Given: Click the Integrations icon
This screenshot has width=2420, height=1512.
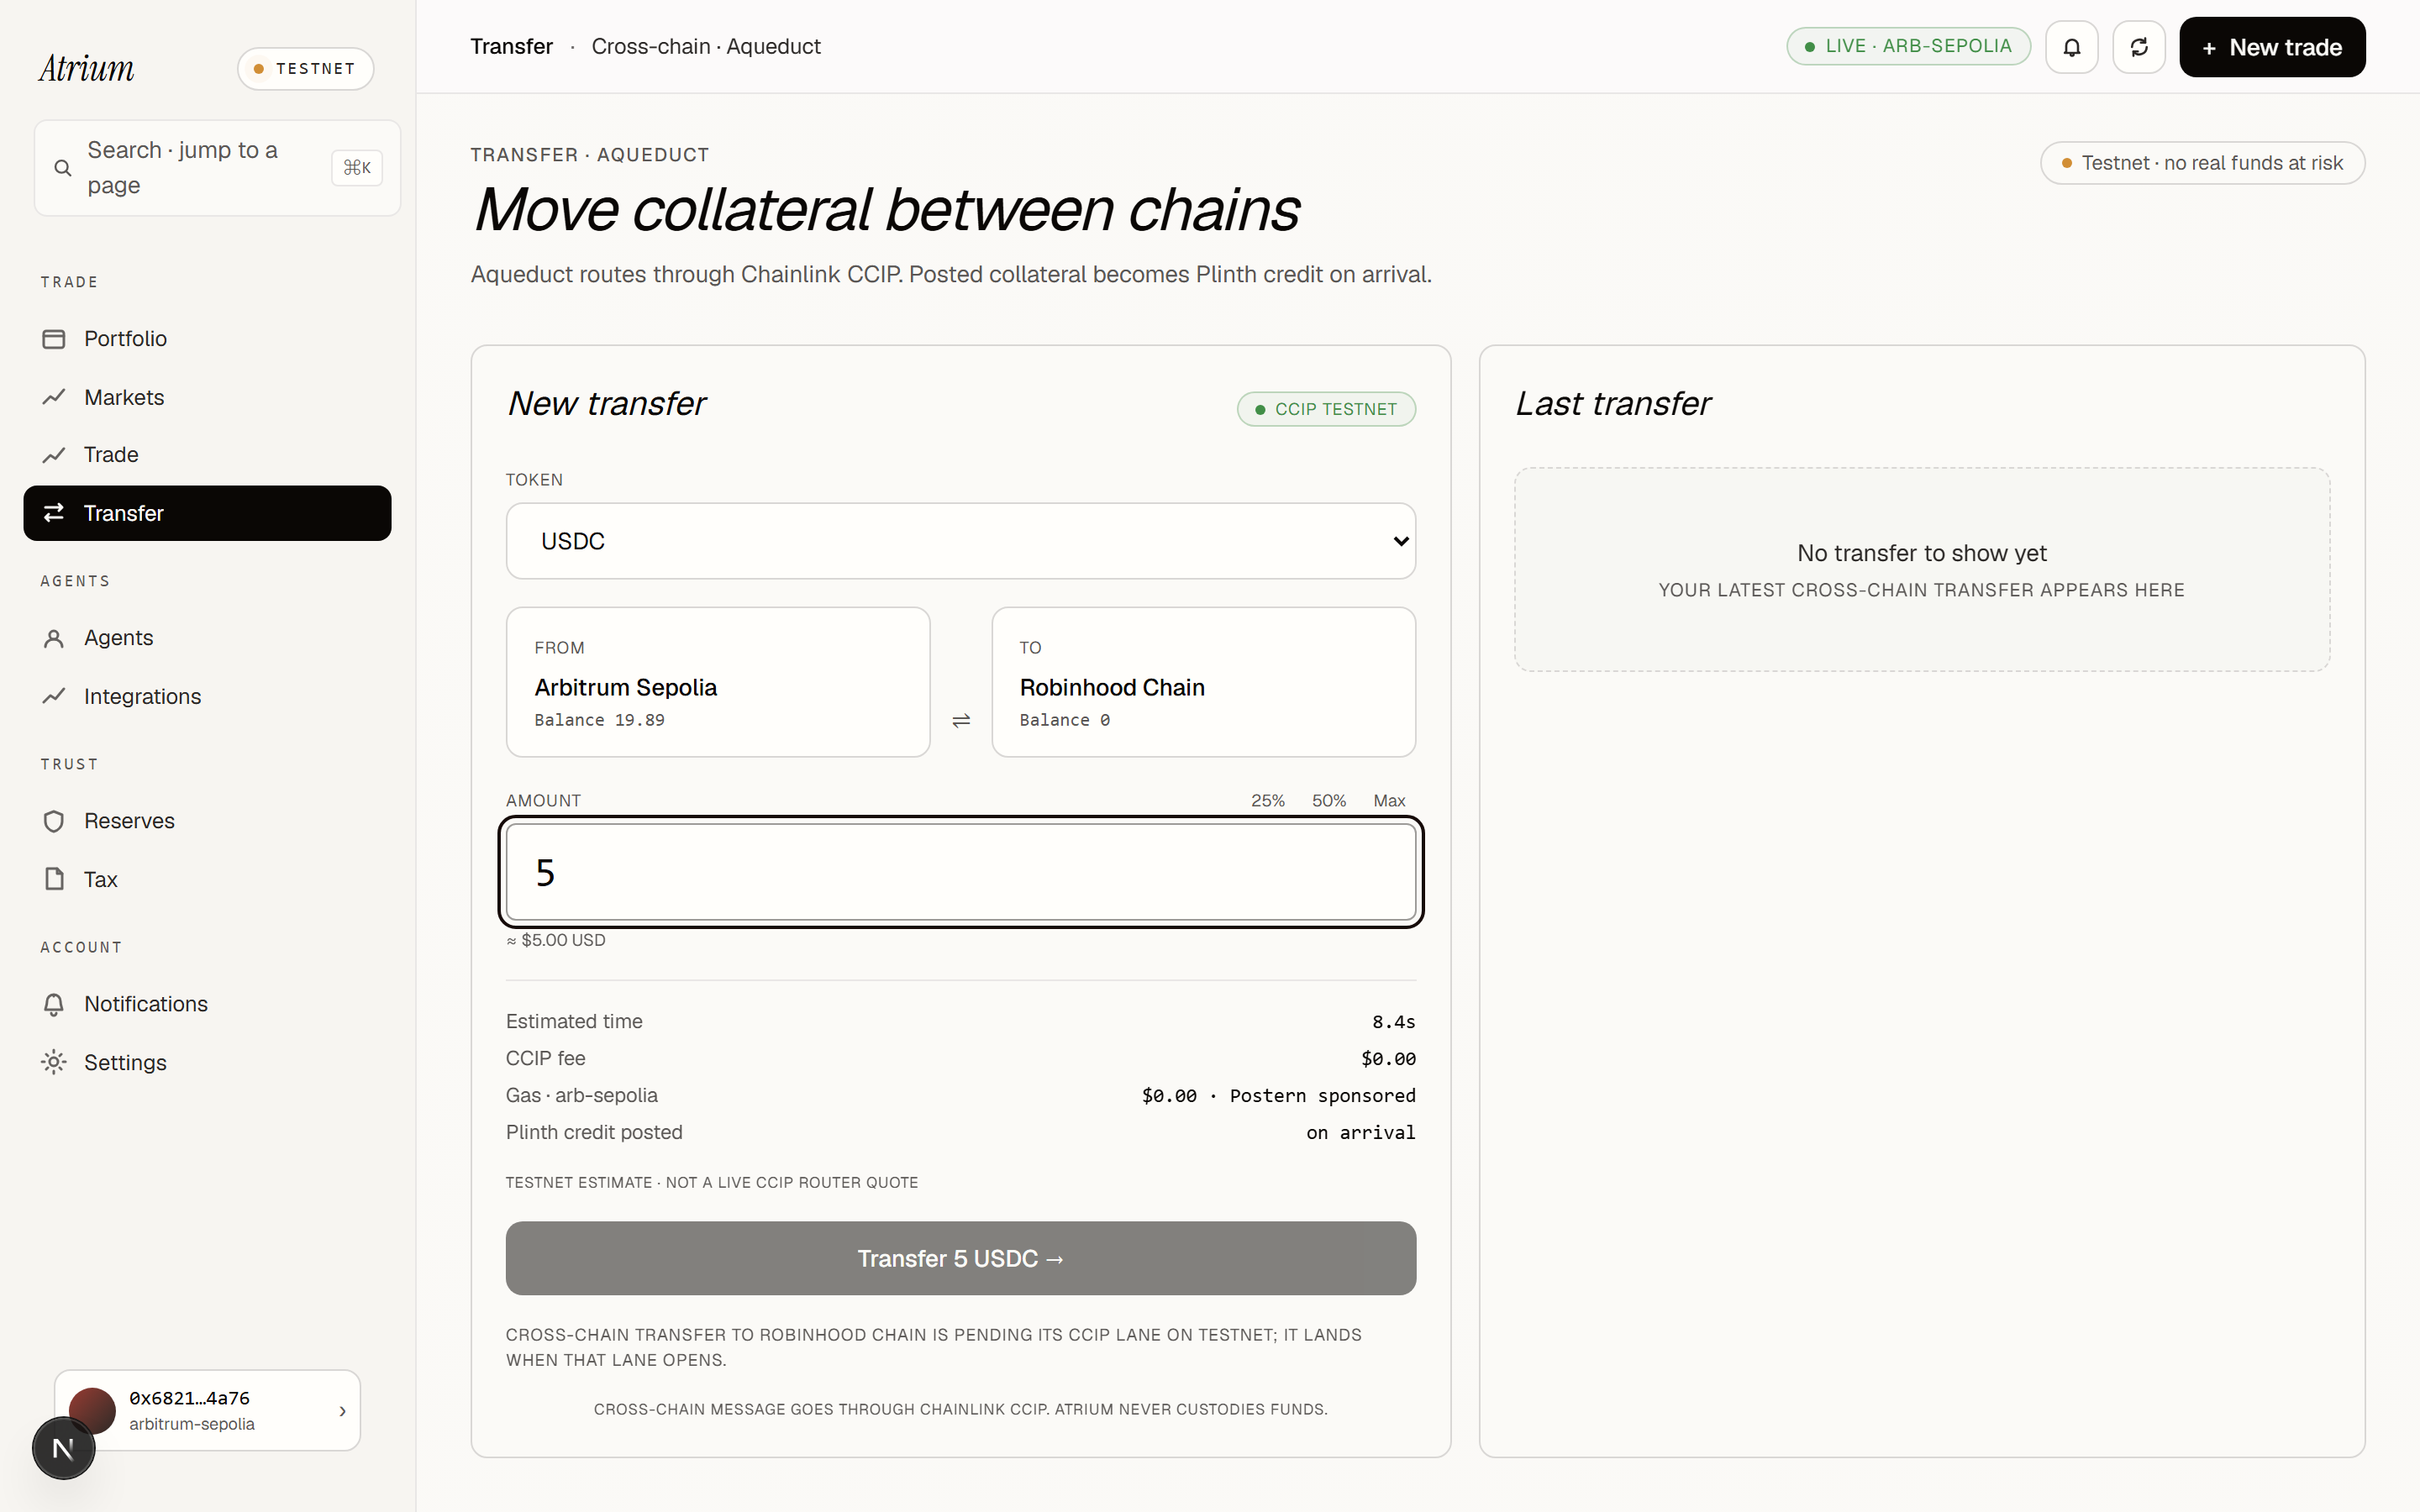Looking at the screenshot, I should click(54, 696).
